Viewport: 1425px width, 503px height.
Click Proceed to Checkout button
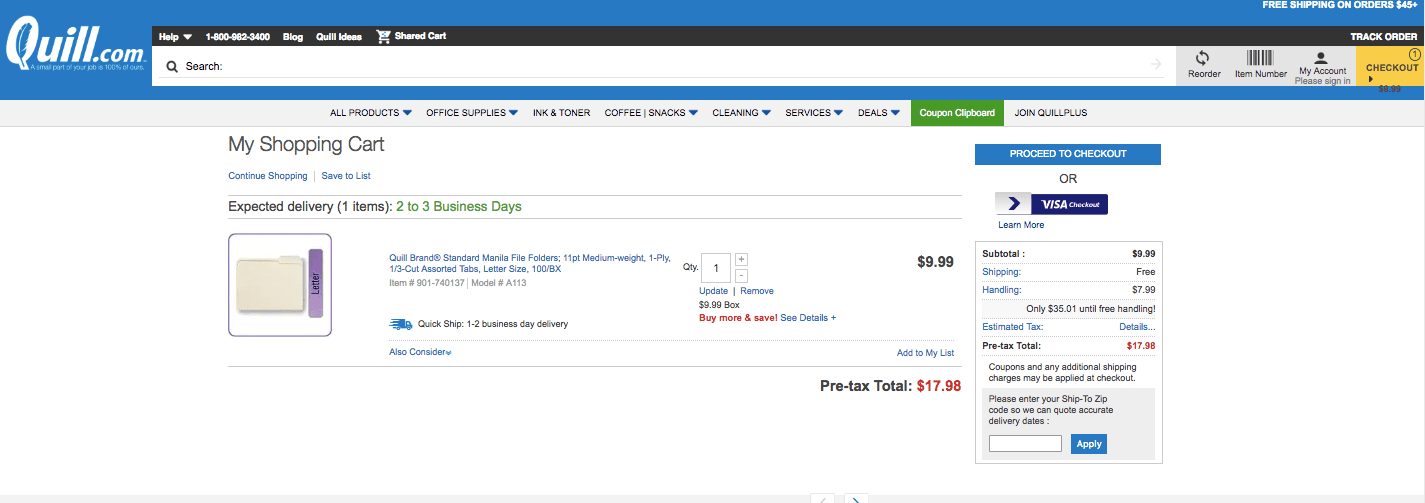point(1067,154)
